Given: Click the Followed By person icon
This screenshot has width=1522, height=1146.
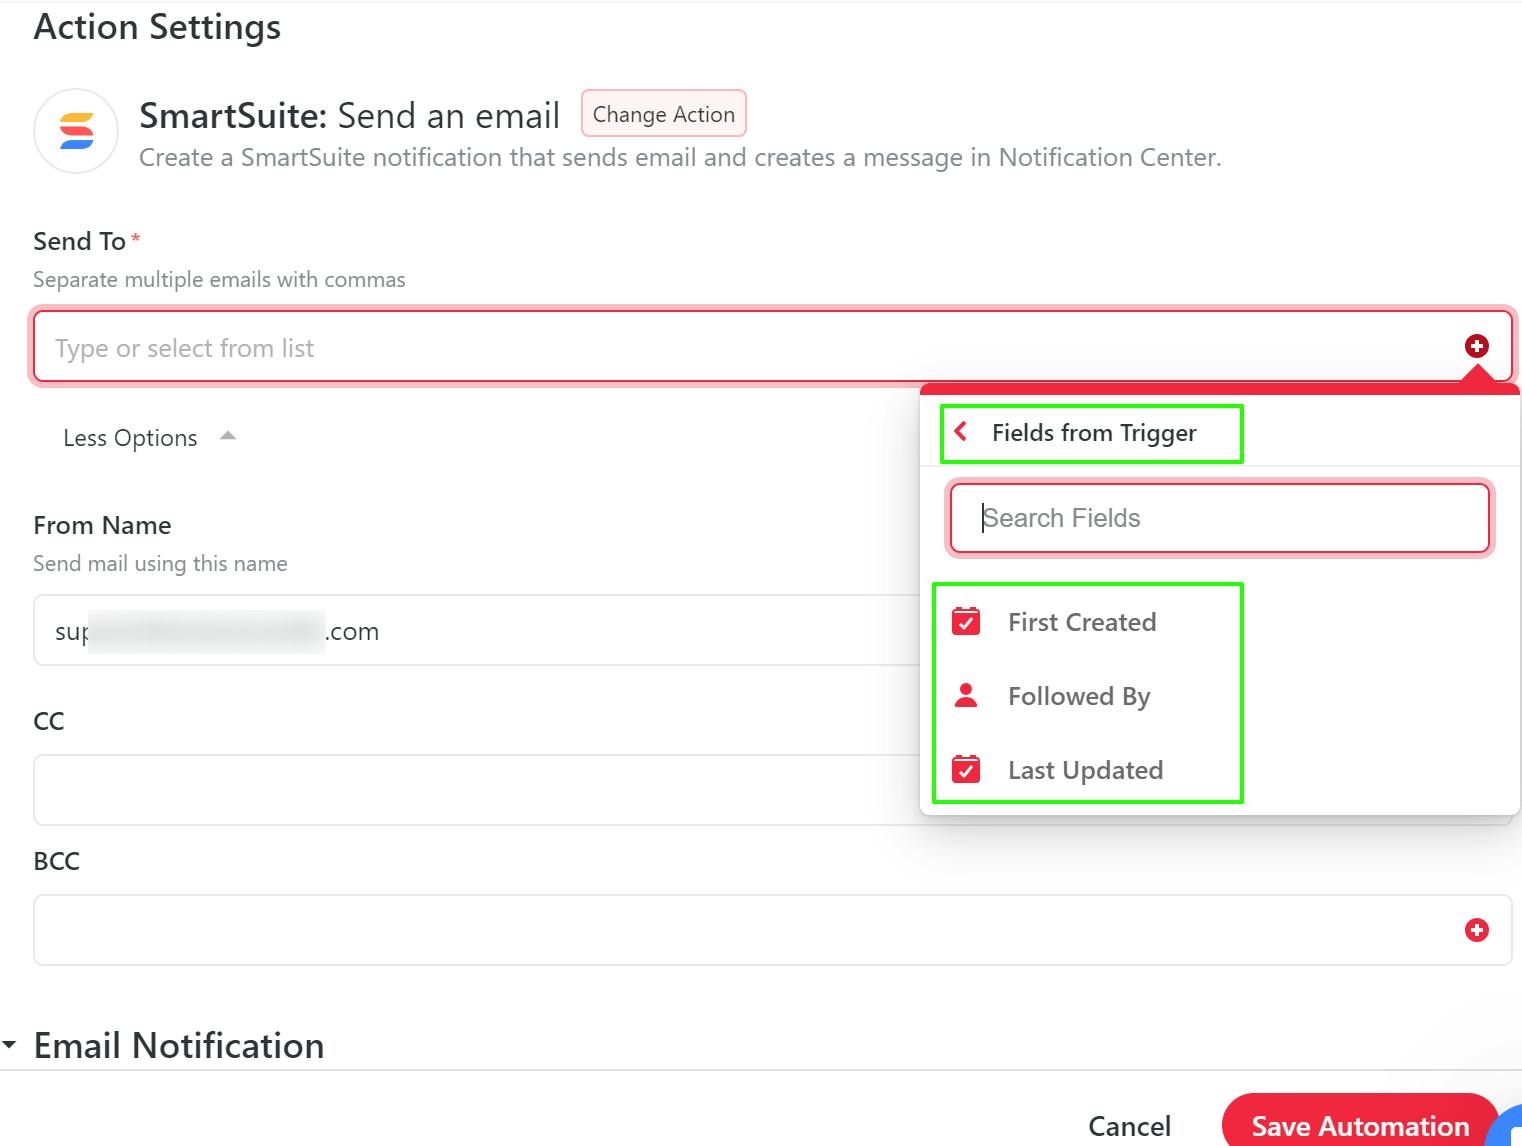Looking at the screenshot, I should 966,696.
